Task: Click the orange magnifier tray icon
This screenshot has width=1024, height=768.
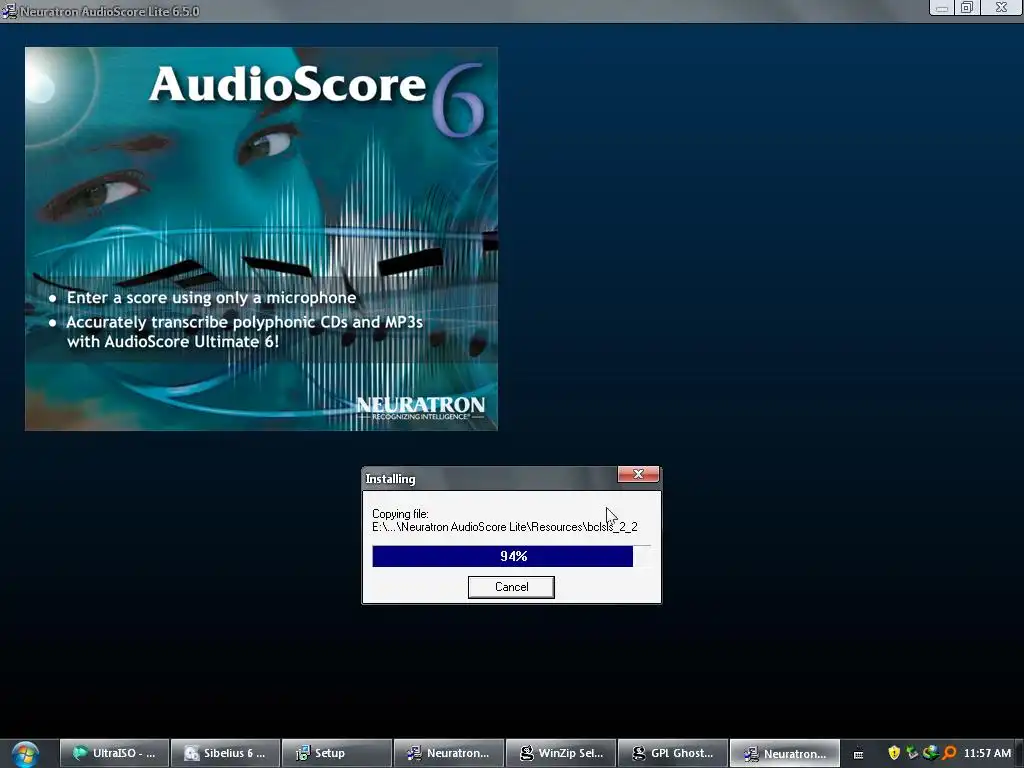Action: point(949,753)
